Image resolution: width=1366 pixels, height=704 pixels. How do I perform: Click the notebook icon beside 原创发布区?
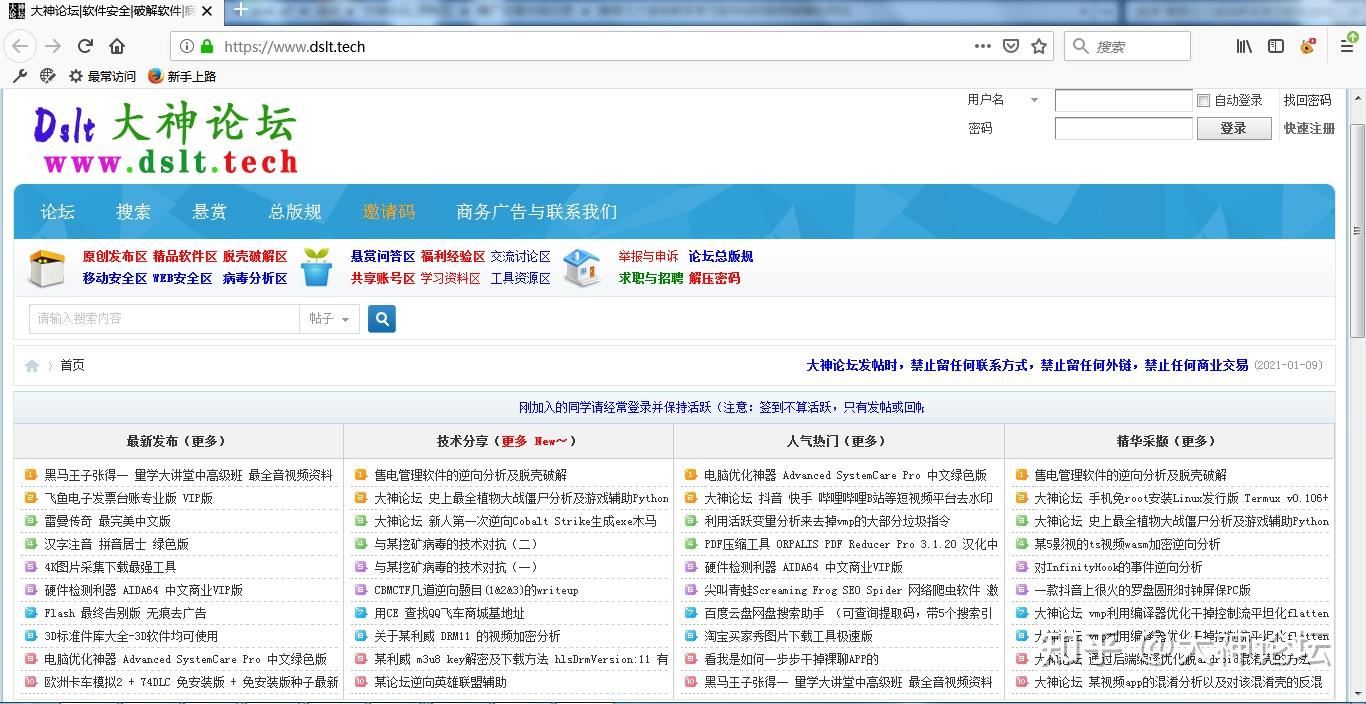coord(47,267)
